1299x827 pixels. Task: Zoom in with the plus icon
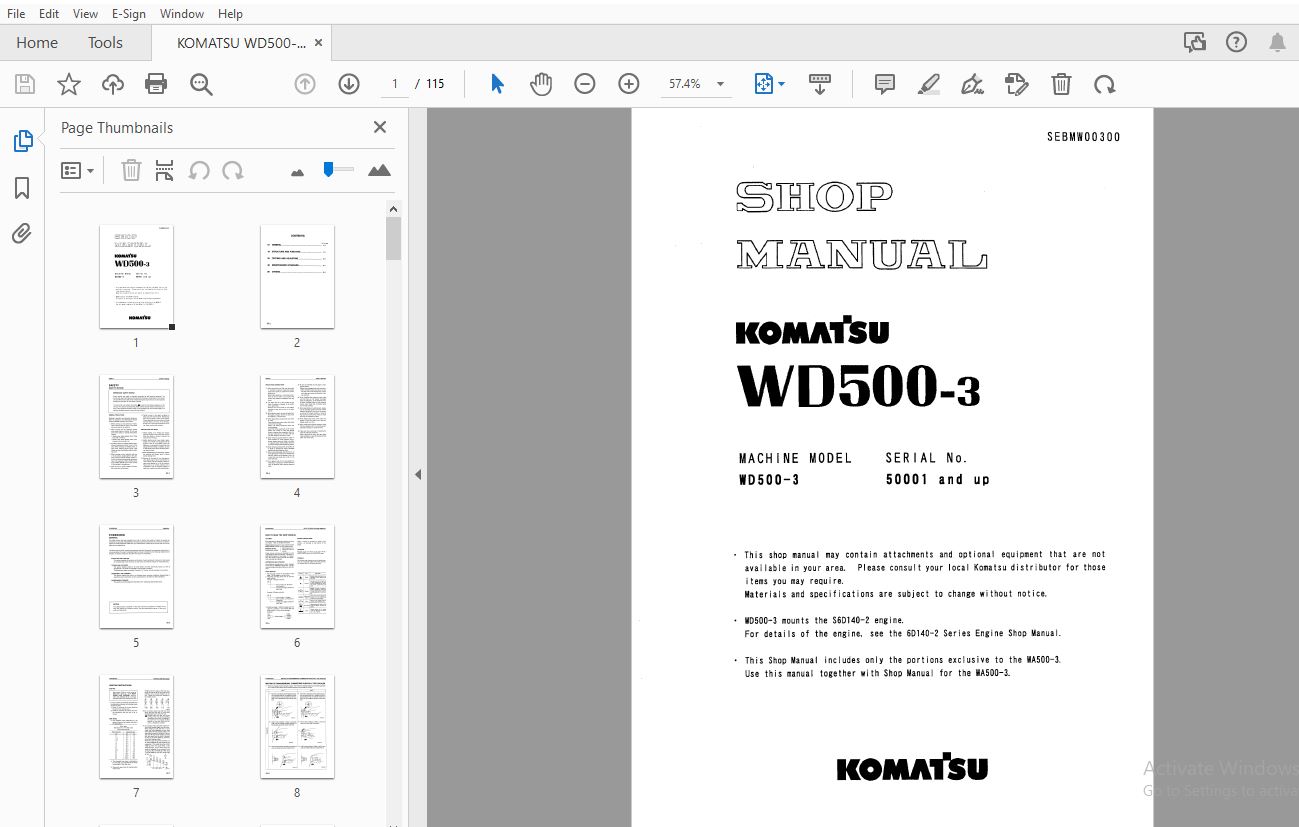[x=629, y=84]
